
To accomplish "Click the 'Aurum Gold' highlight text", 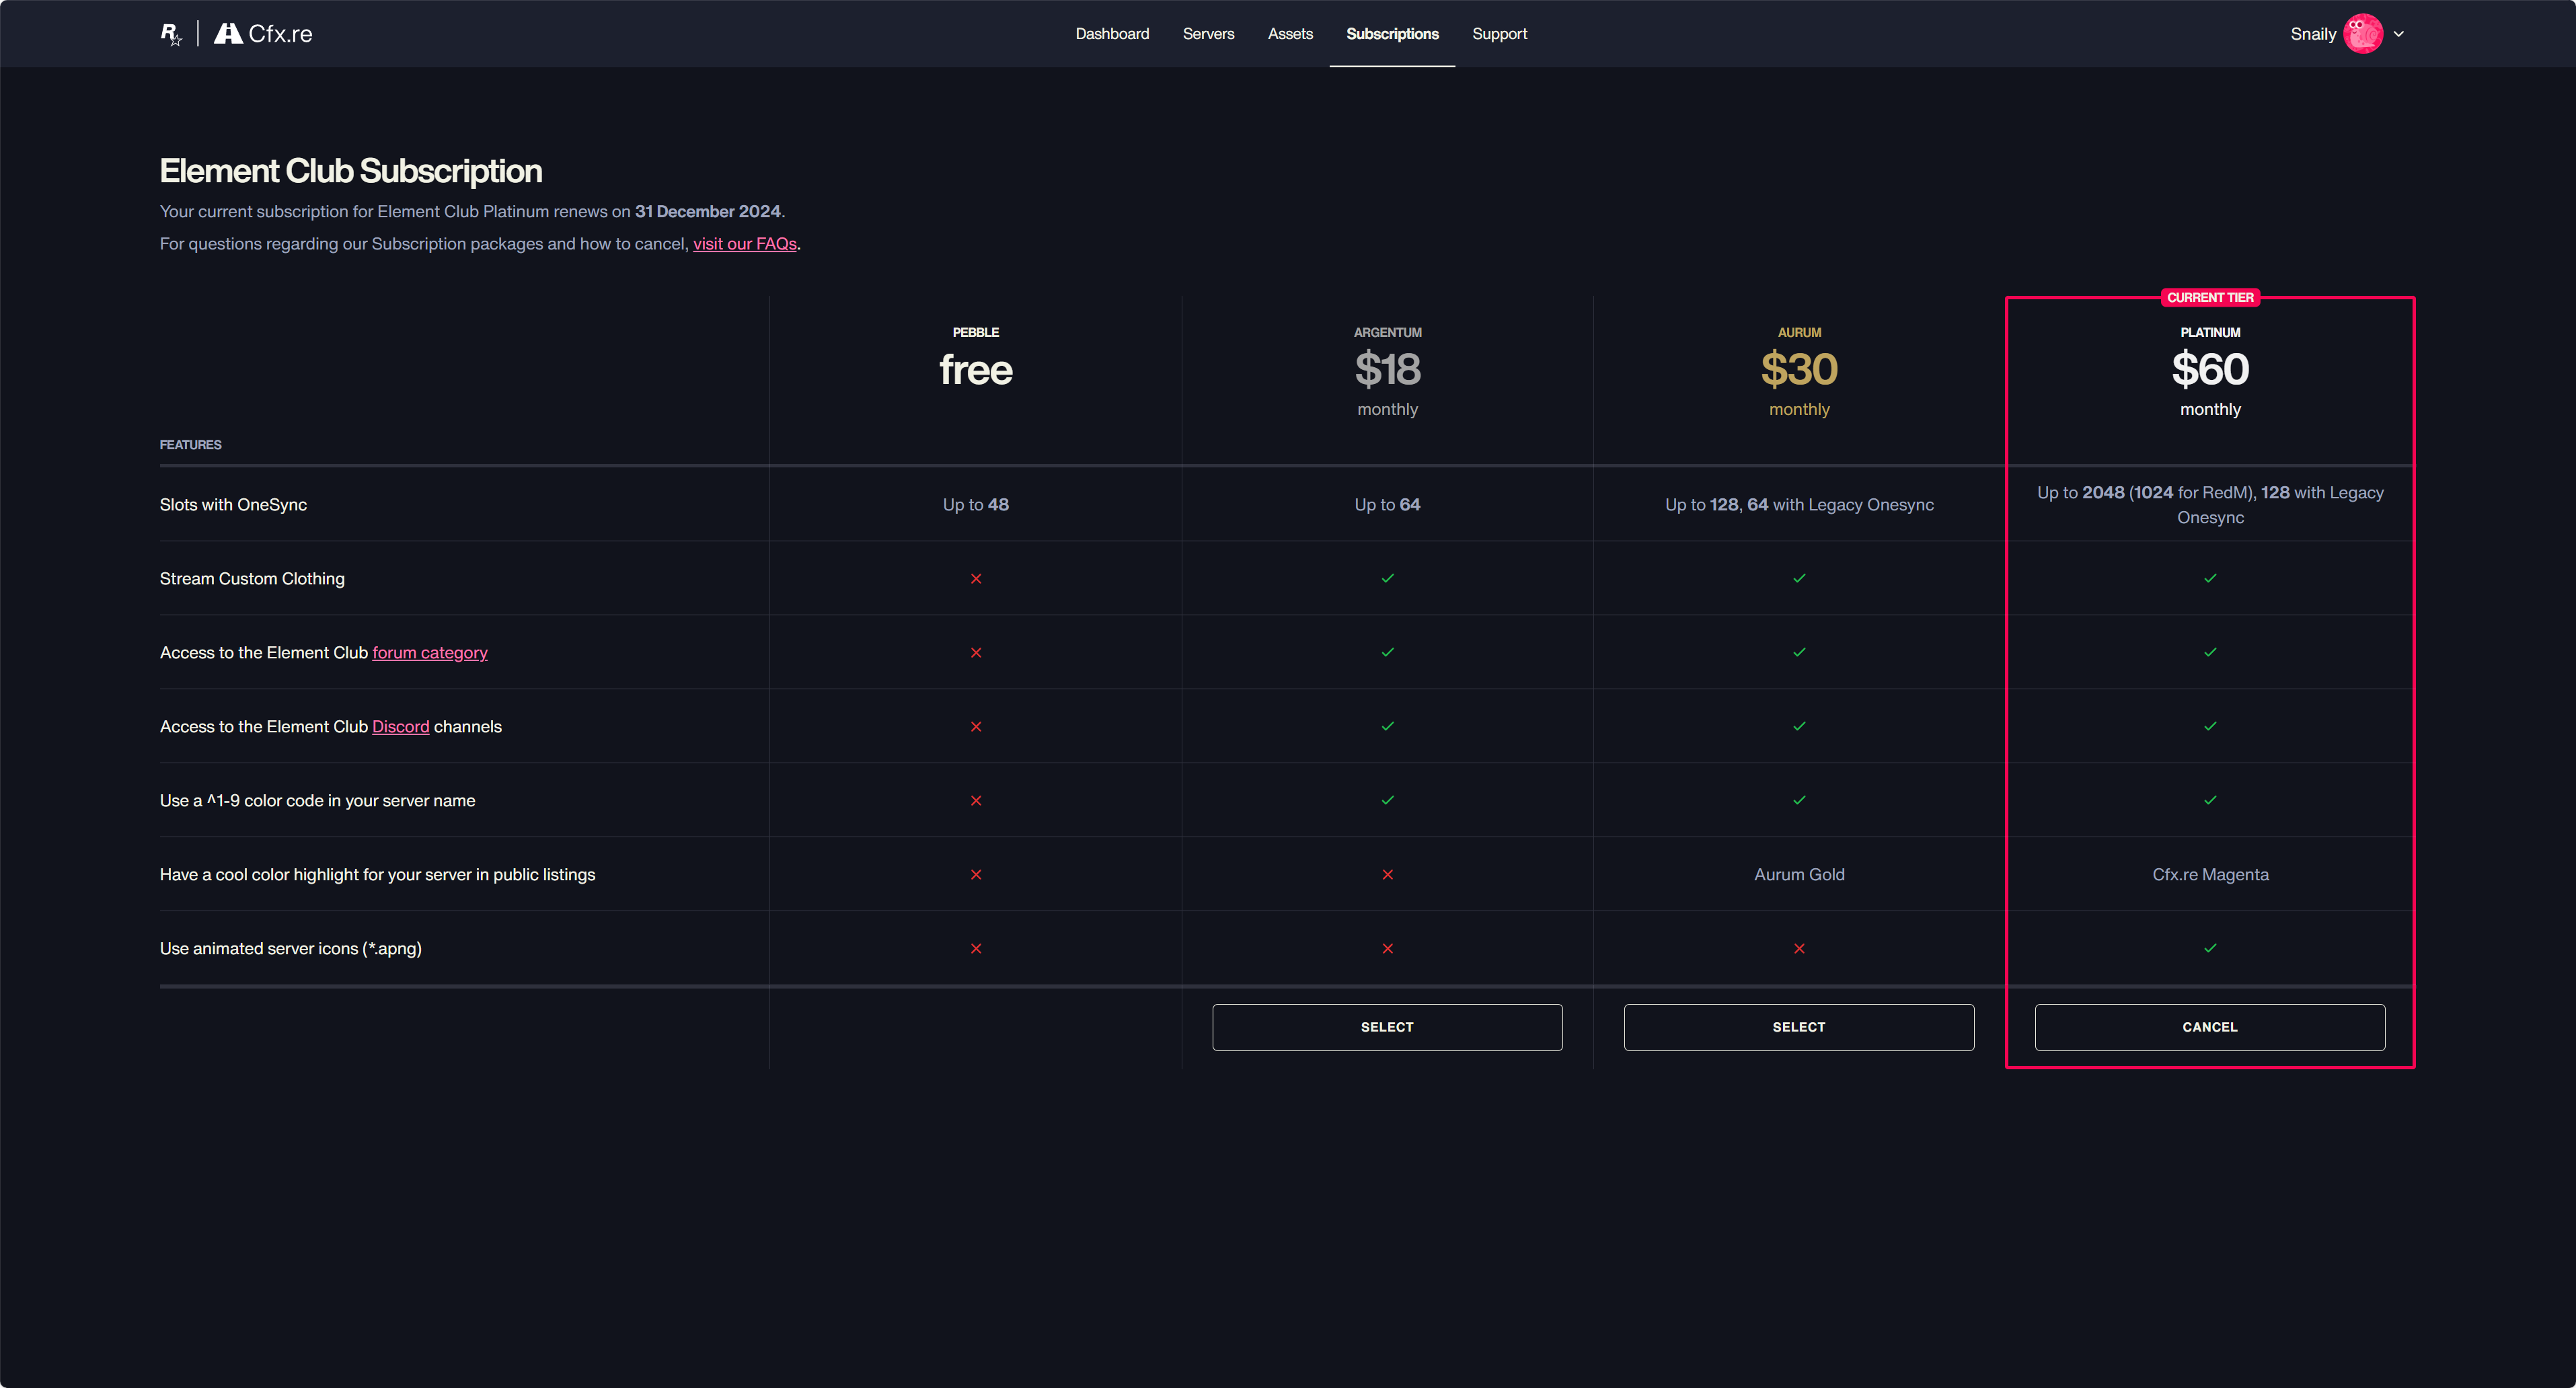I will [x=1799, y=875].
